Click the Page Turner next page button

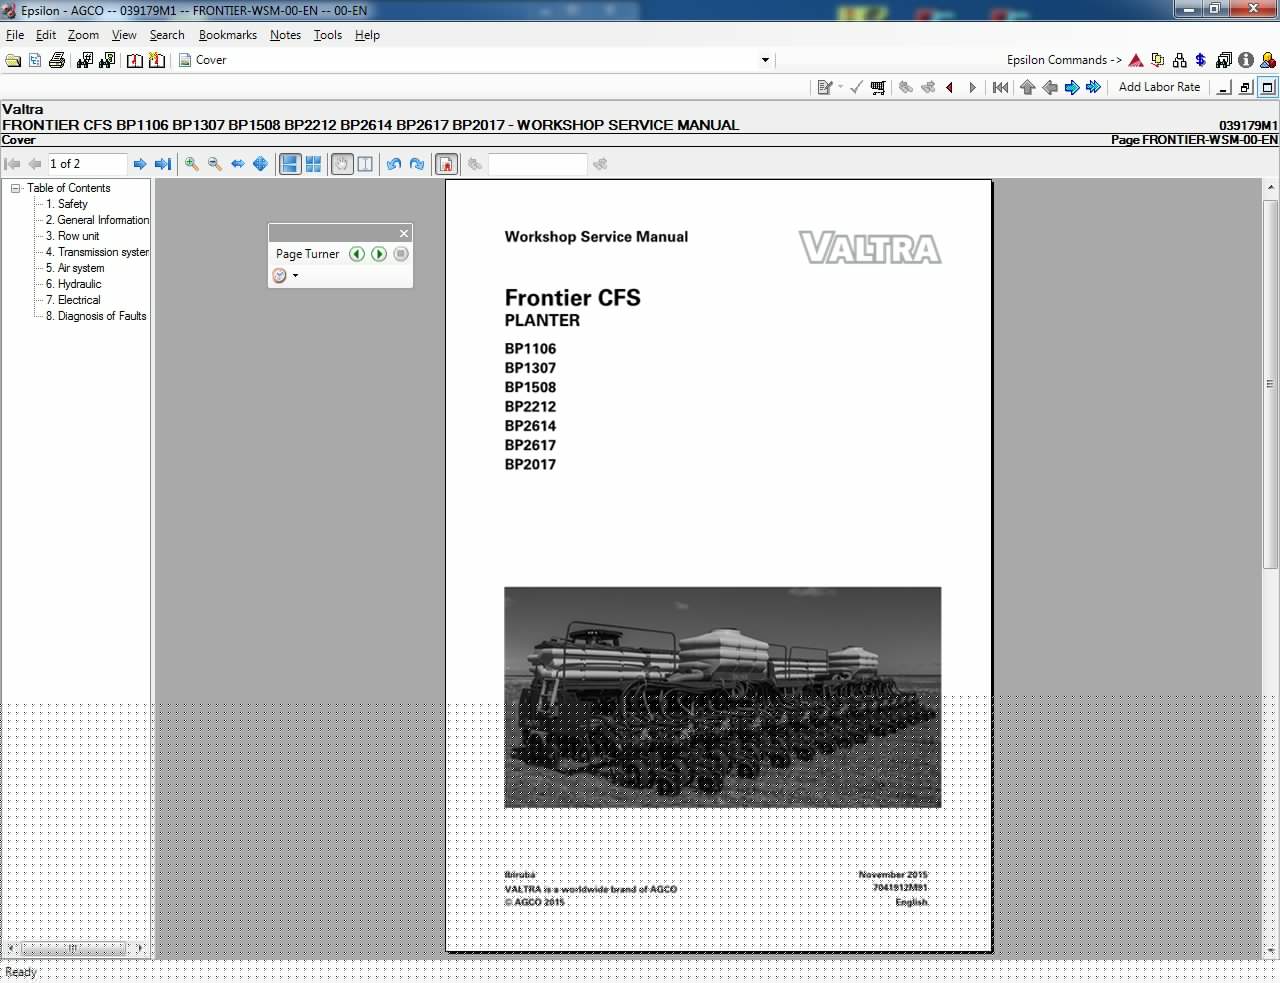pyautogui.click(x=379, y=254)
